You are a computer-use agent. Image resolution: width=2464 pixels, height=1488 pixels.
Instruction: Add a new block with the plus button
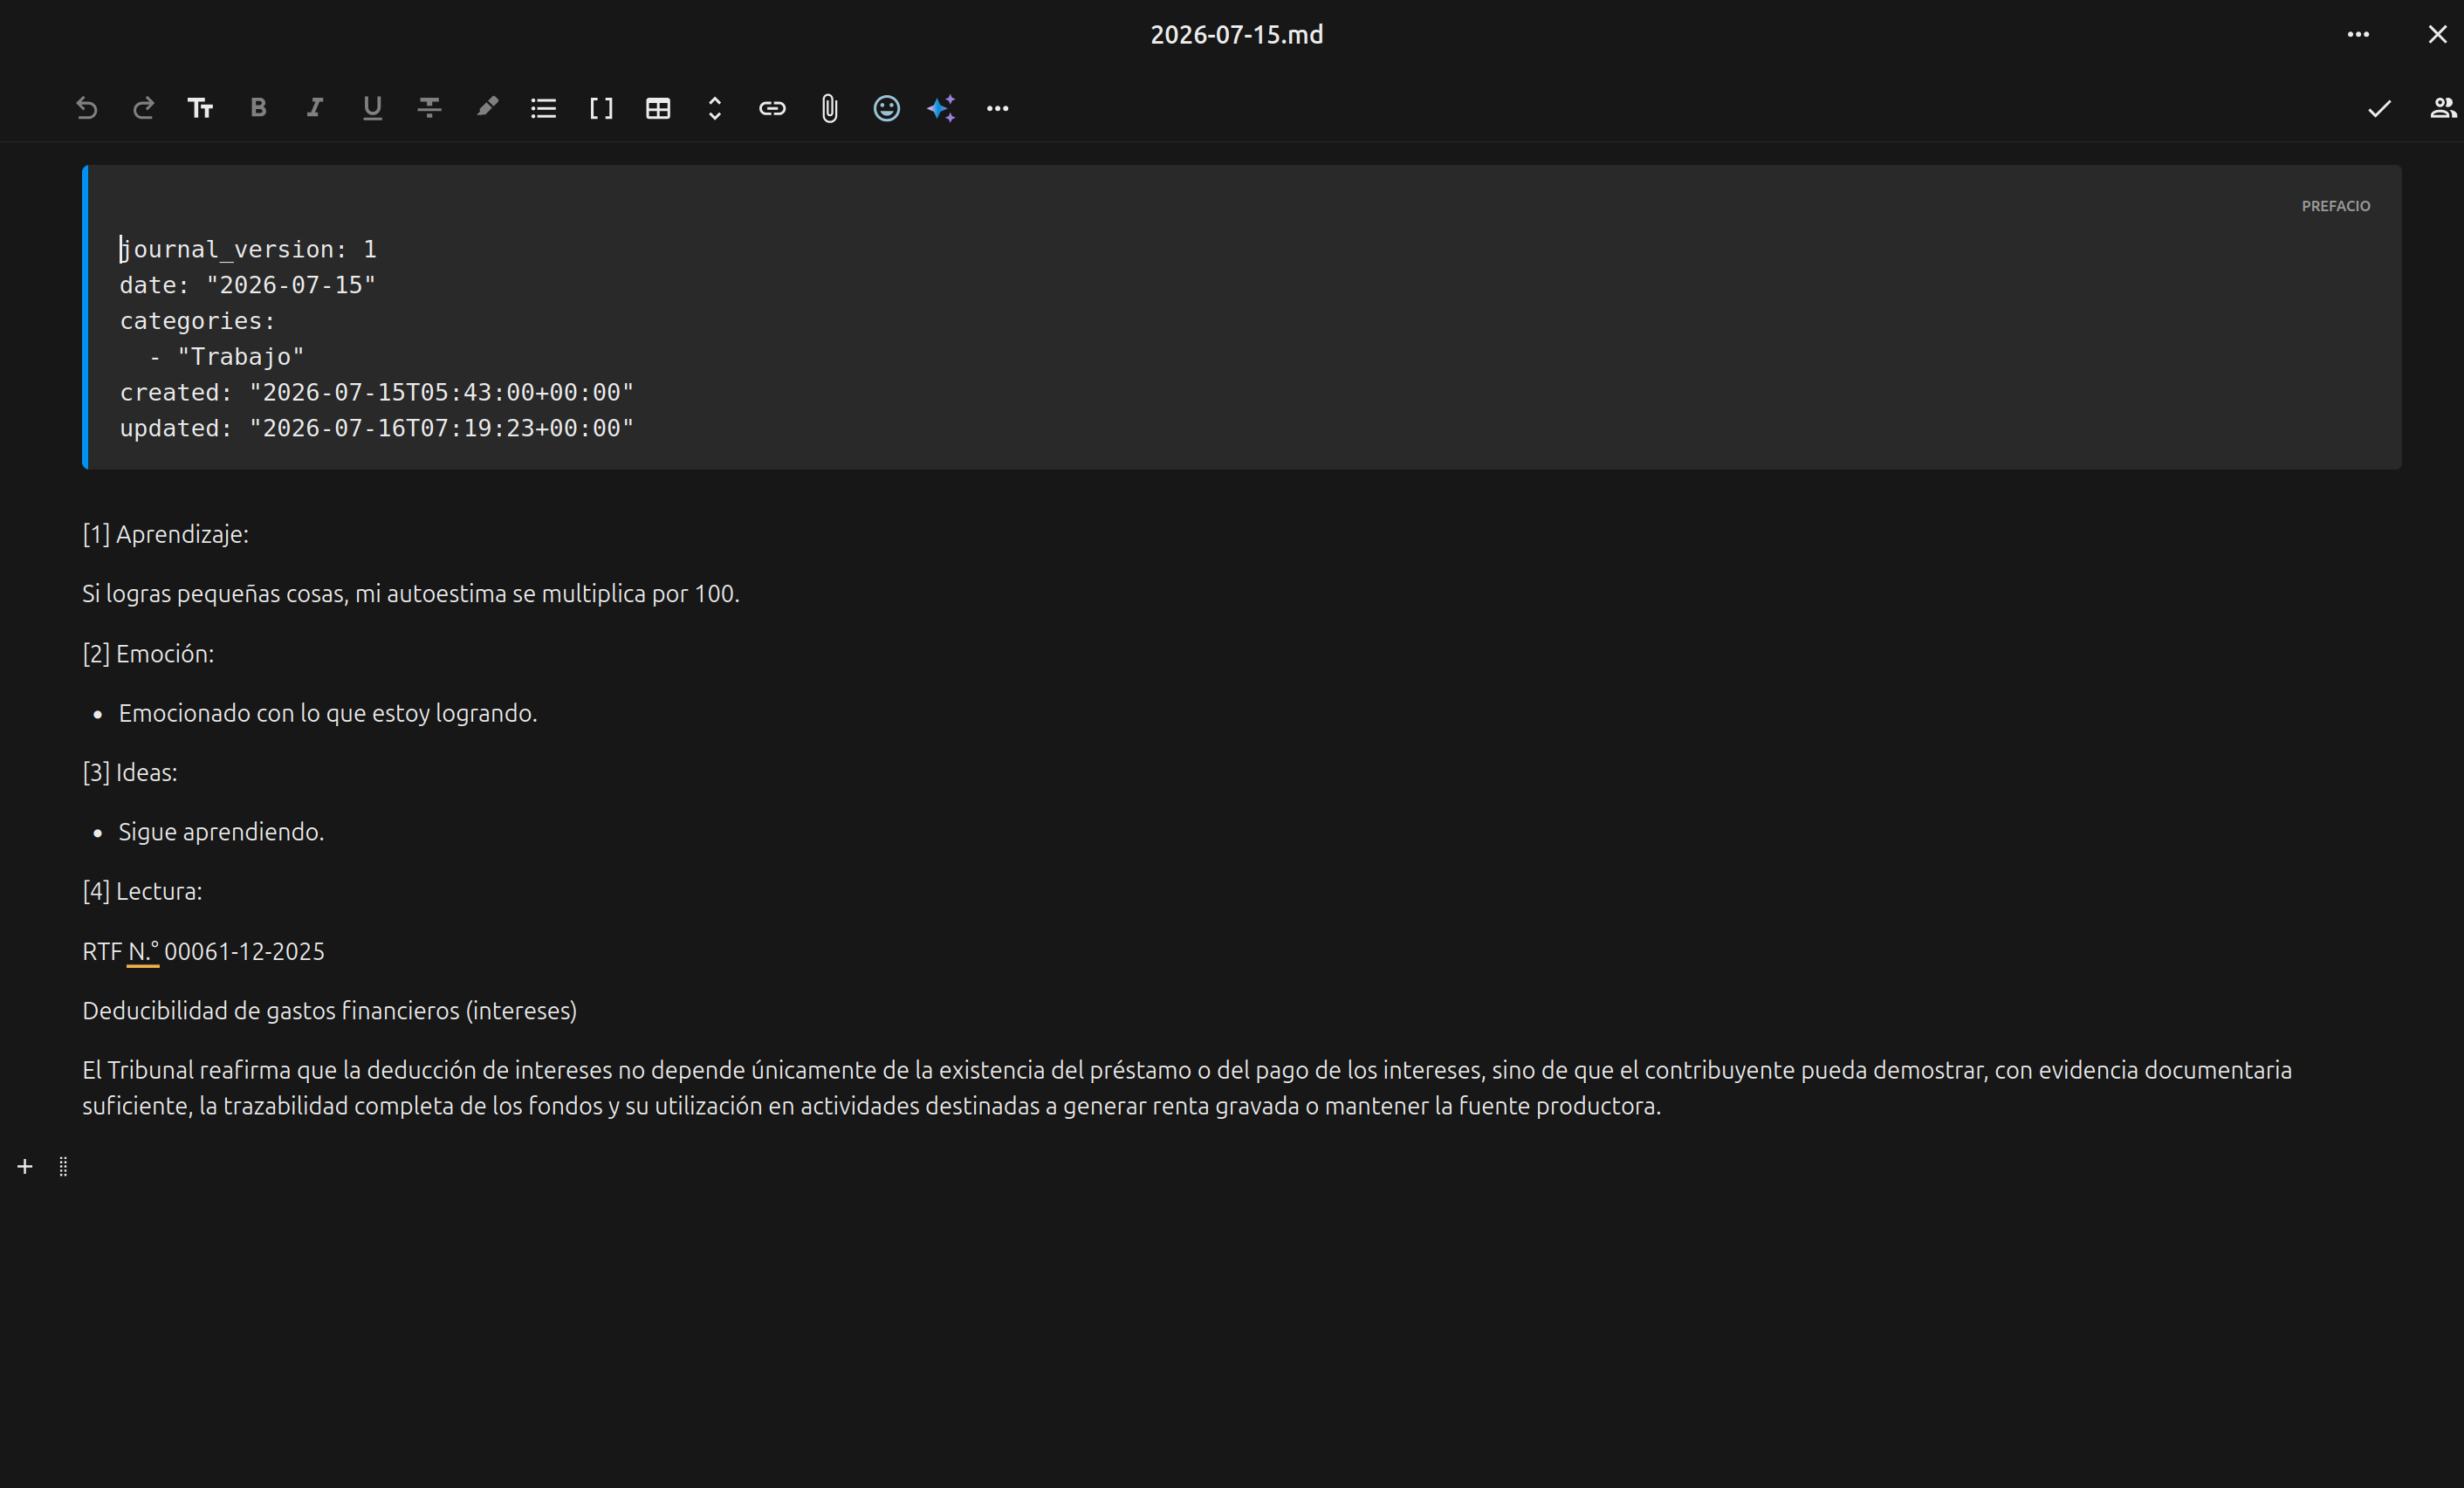pyautogui.click(x=25, y=1167)
